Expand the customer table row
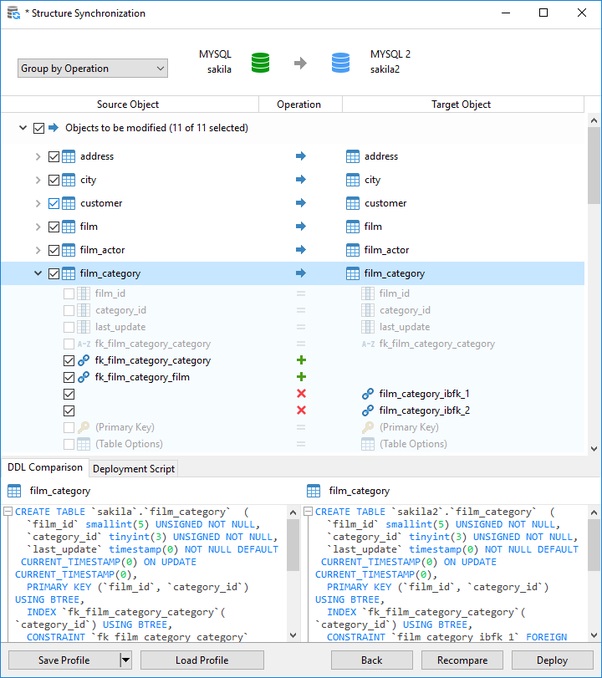This screenshot has height=678, width=602. click(x=38, y=203)
